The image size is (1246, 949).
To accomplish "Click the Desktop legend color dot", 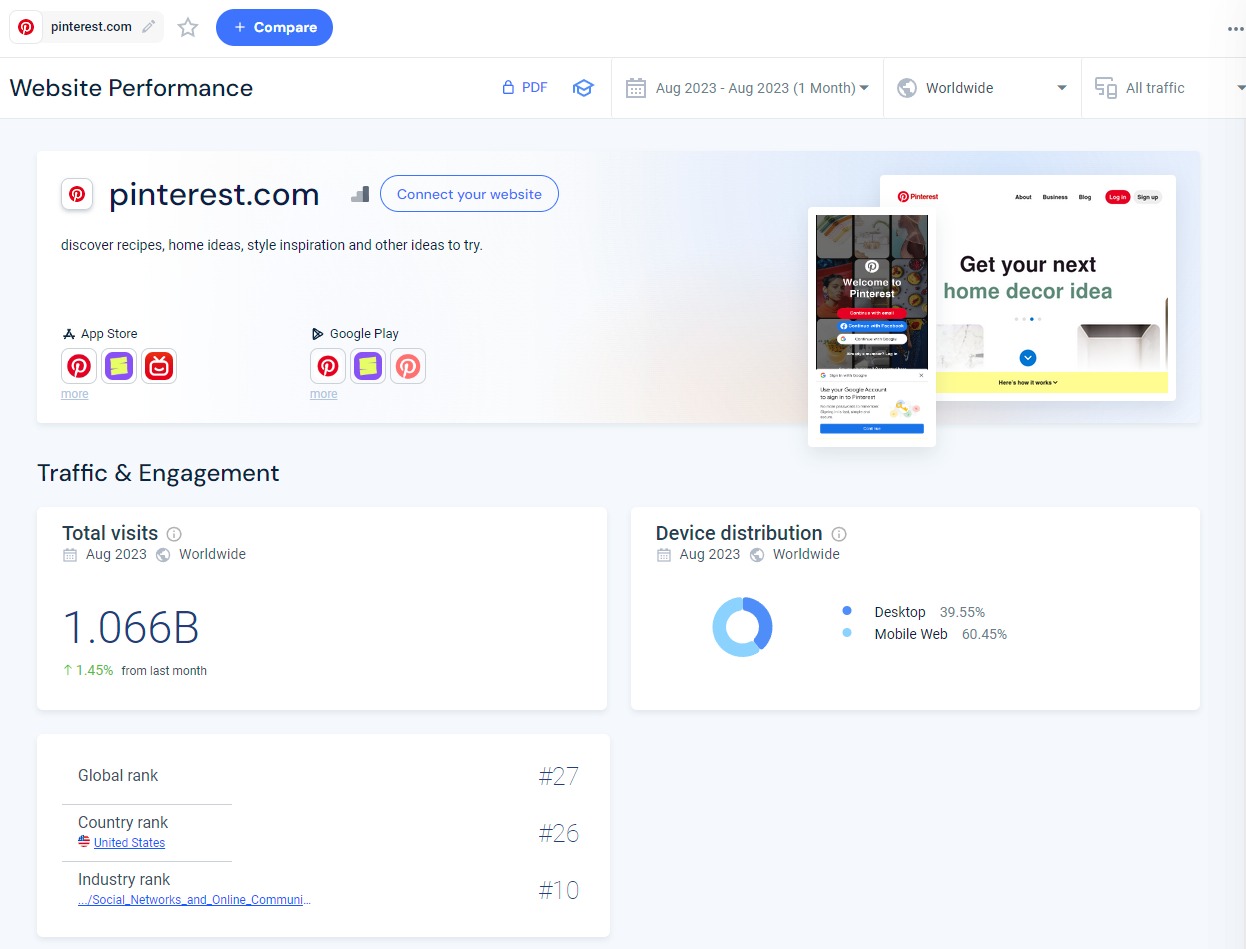I will [847, 611].
